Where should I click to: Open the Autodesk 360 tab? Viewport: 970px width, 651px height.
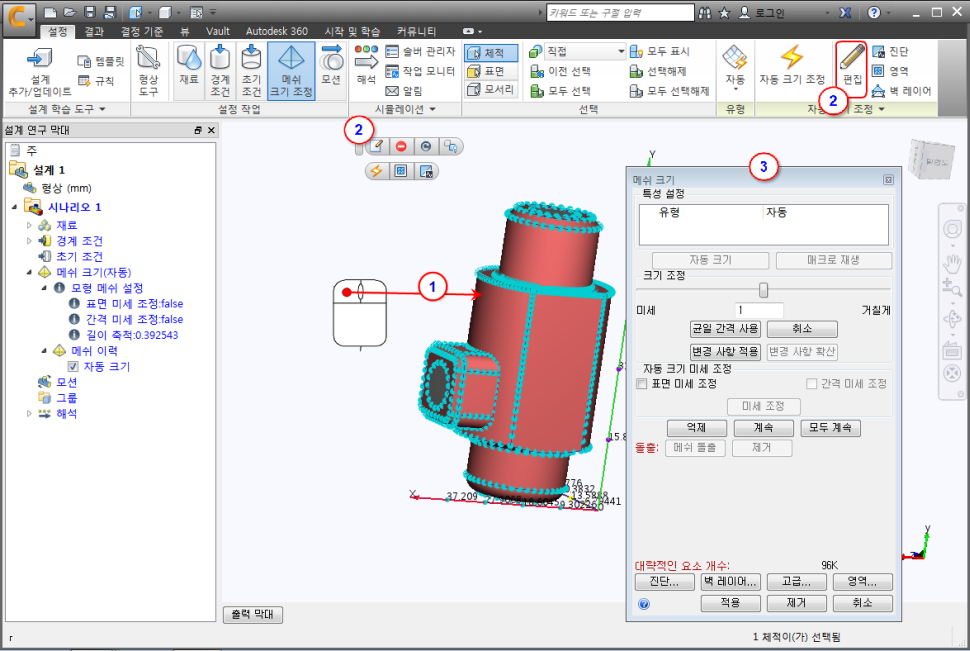[x=277, y=31]
